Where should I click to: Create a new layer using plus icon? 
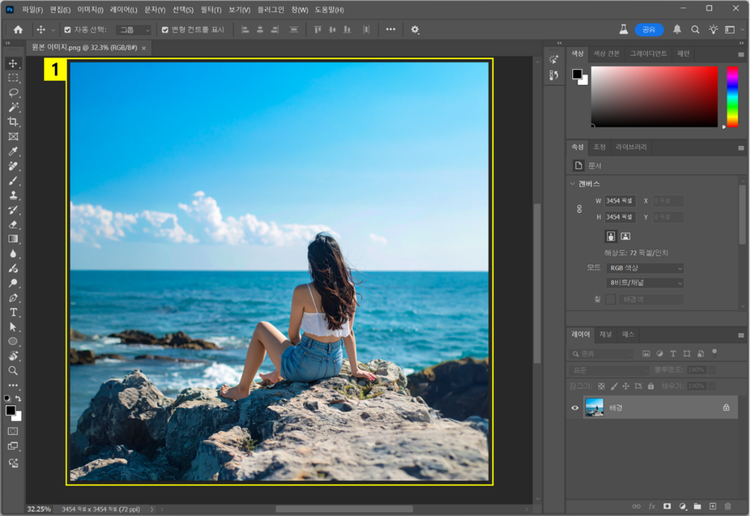(712, 506)
